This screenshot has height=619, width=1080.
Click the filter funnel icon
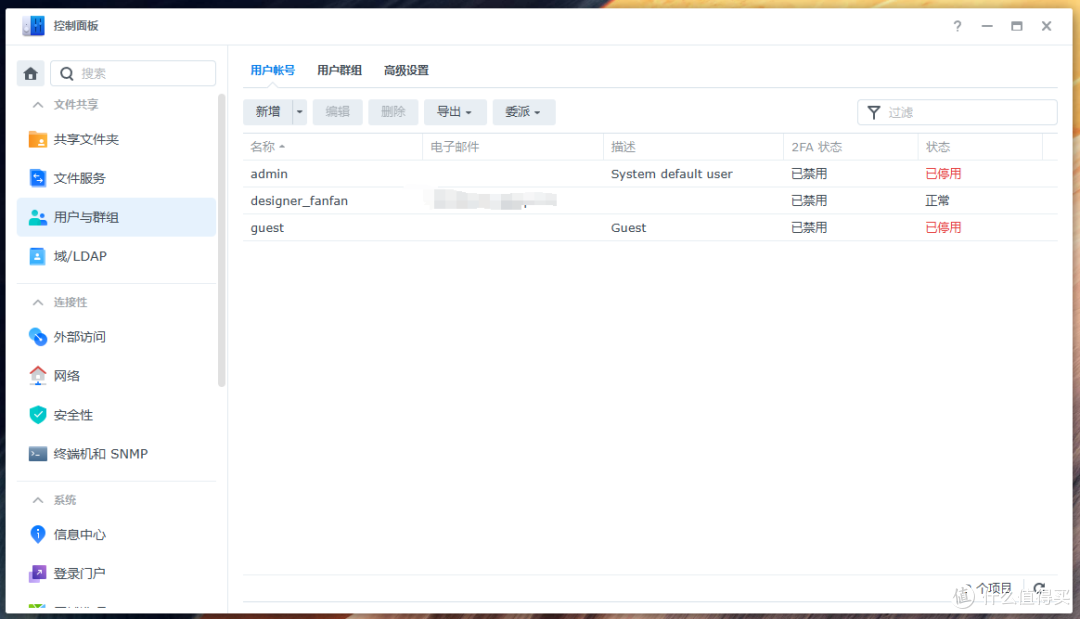pos(873,112)
